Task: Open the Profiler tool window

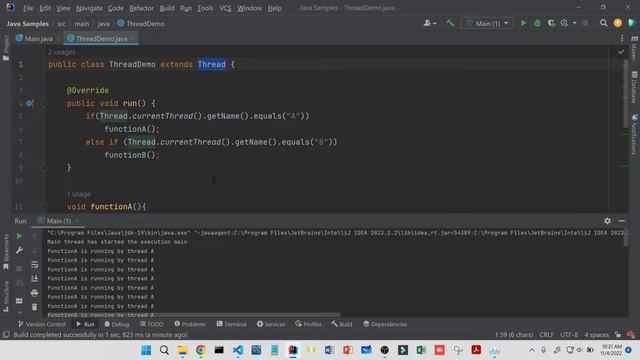Action: click(308, 324)
